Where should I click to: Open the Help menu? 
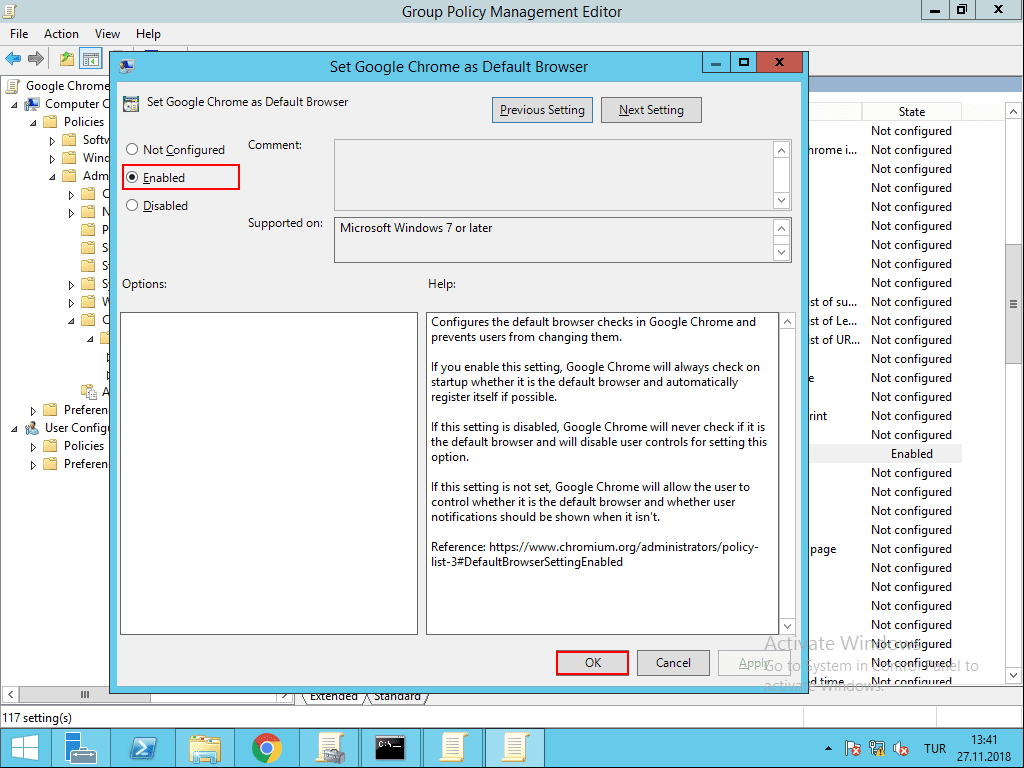[148, 34]
